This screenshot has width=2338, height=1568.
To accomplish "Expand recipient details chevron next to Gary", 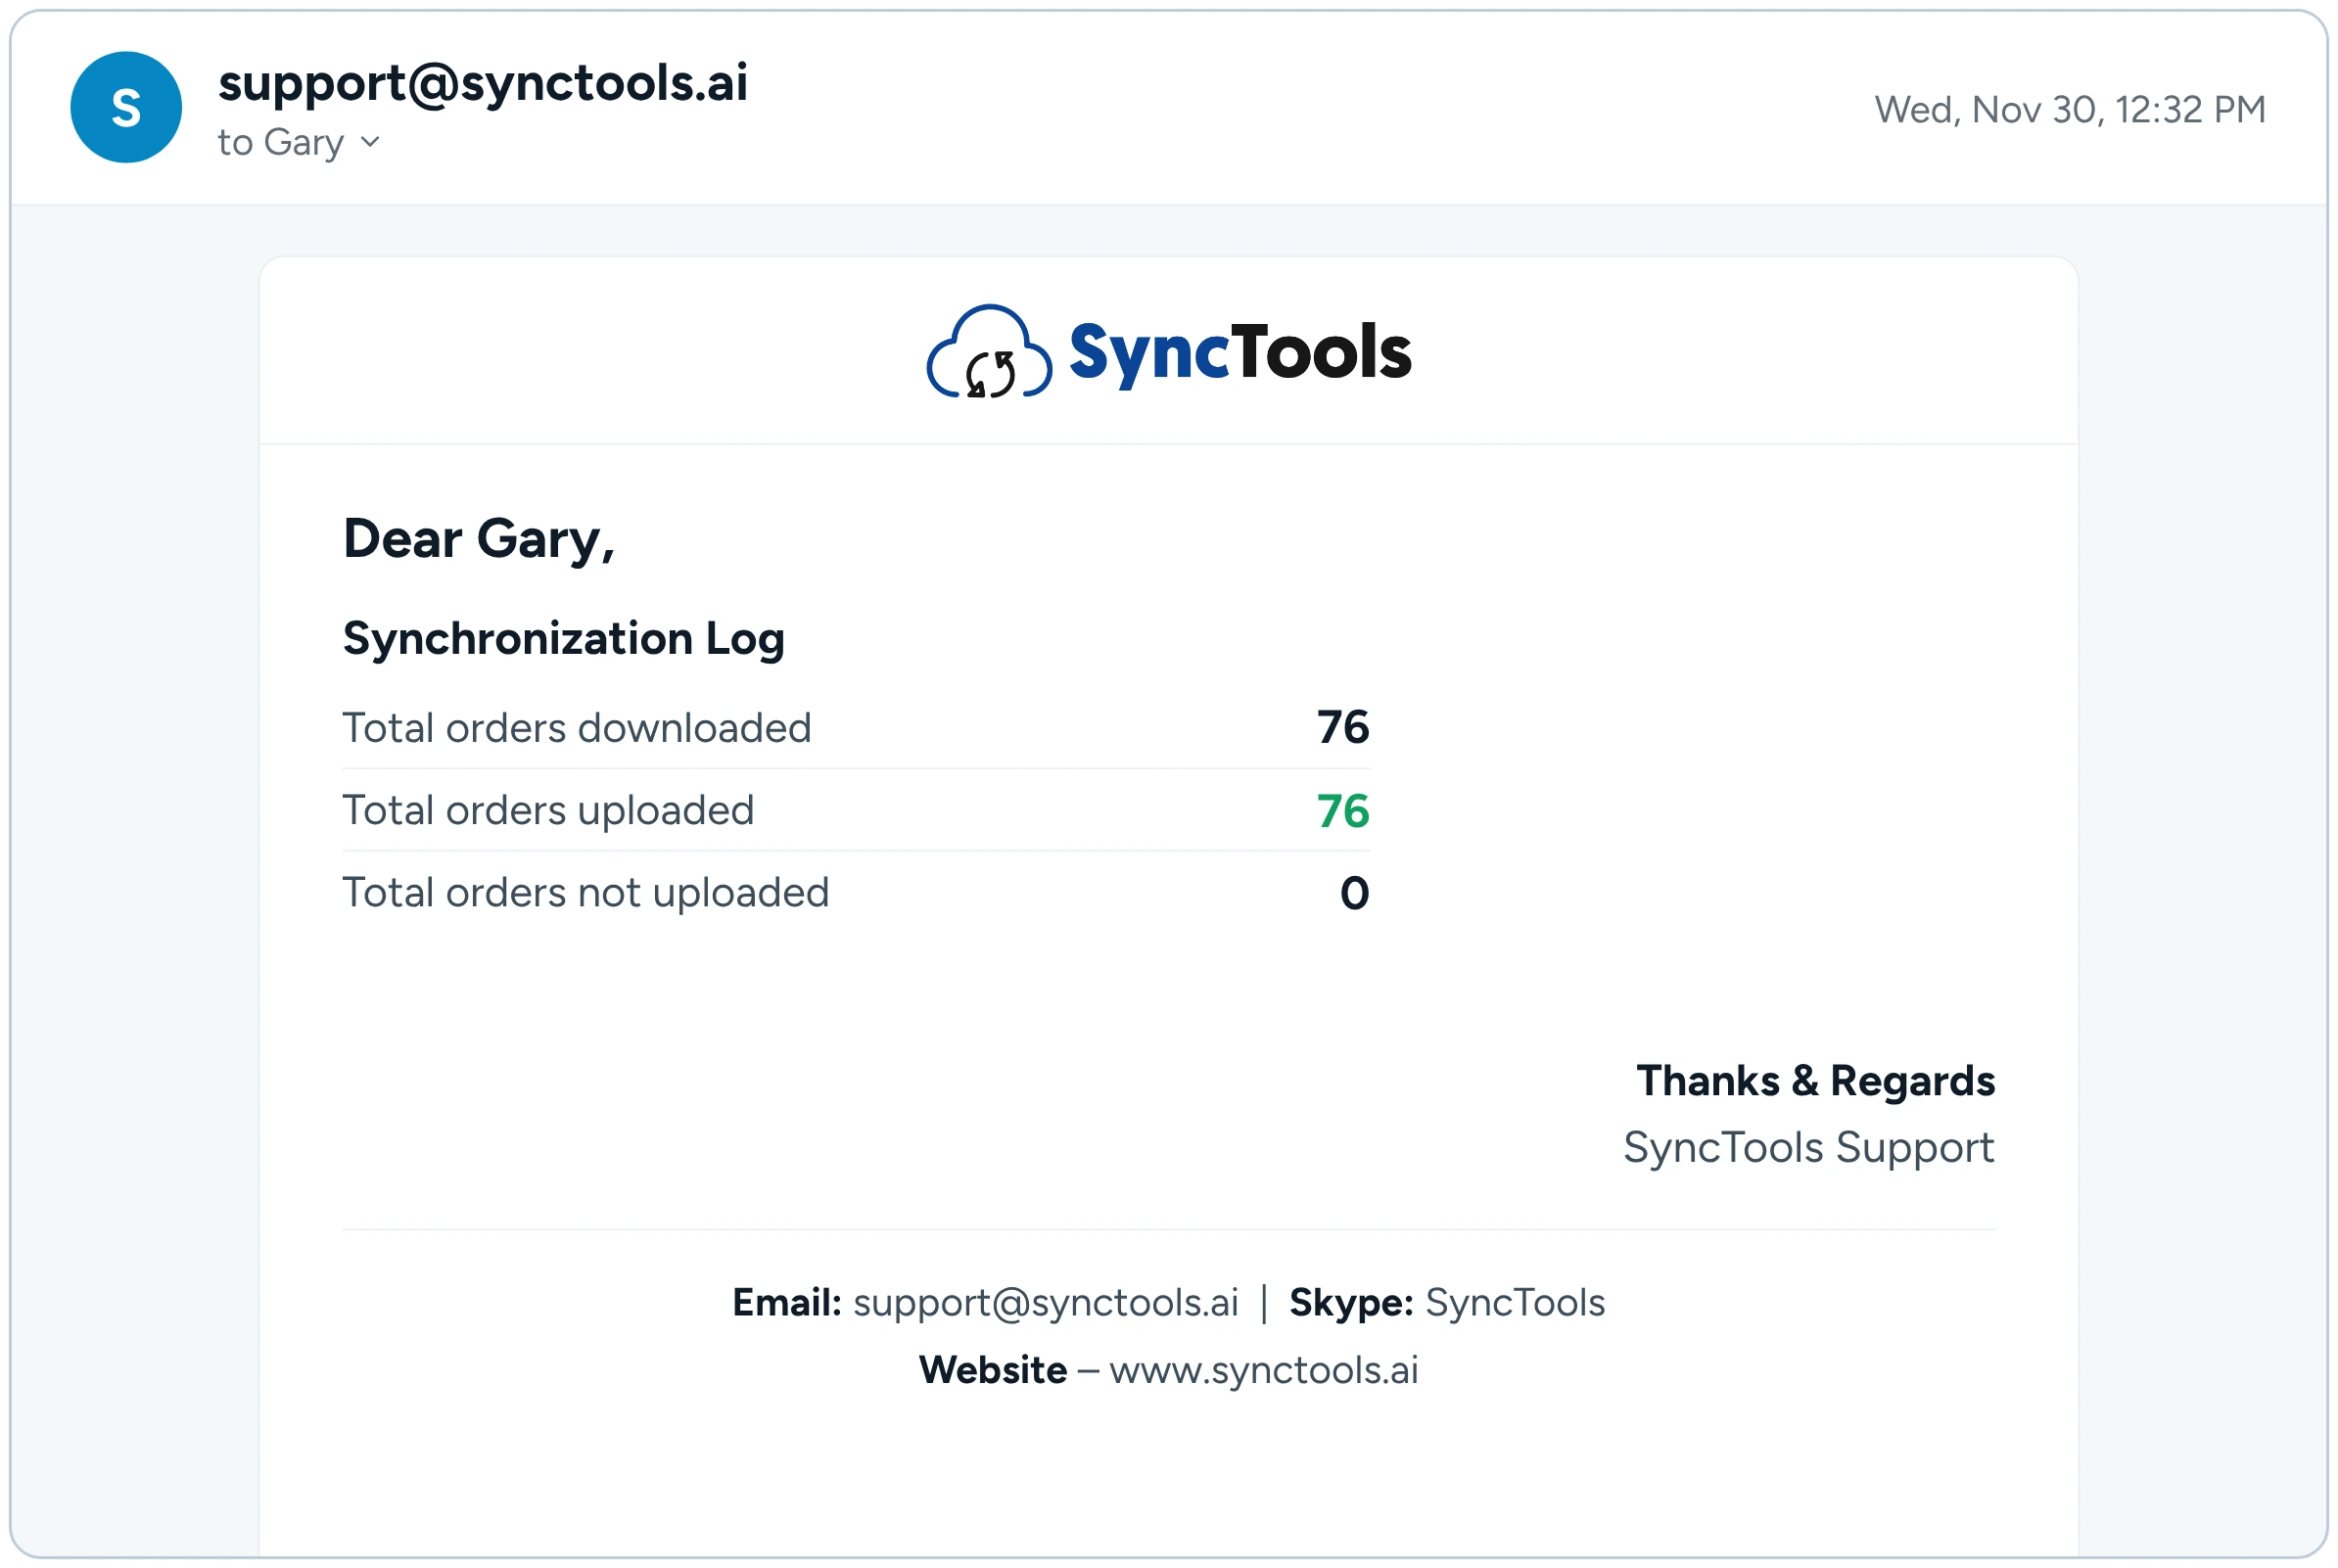I will (x=370, y=142).
